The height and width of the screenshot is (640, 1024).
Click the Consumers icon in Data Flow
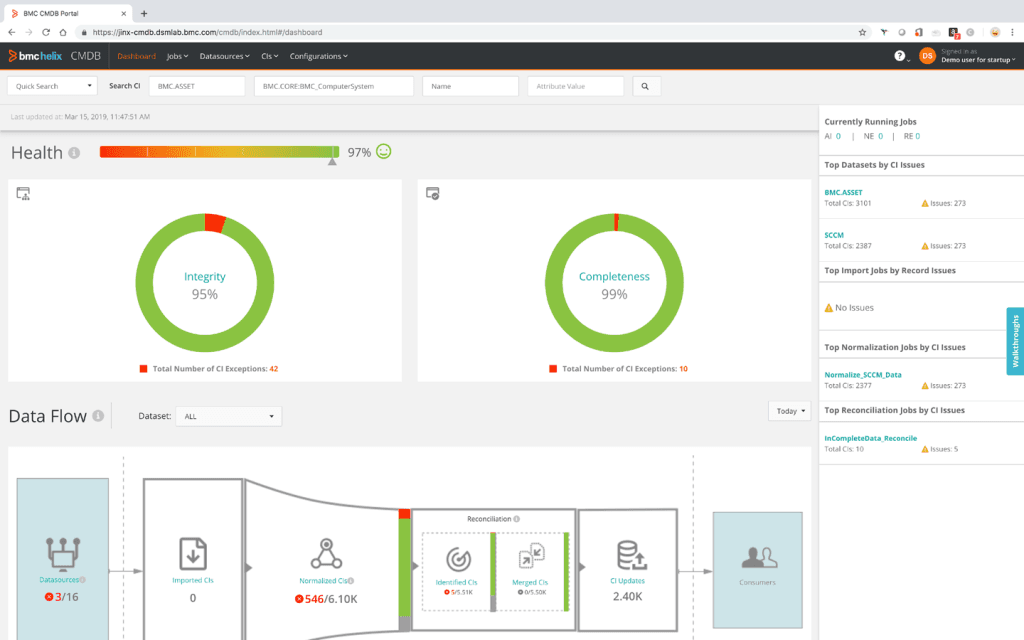757,556
